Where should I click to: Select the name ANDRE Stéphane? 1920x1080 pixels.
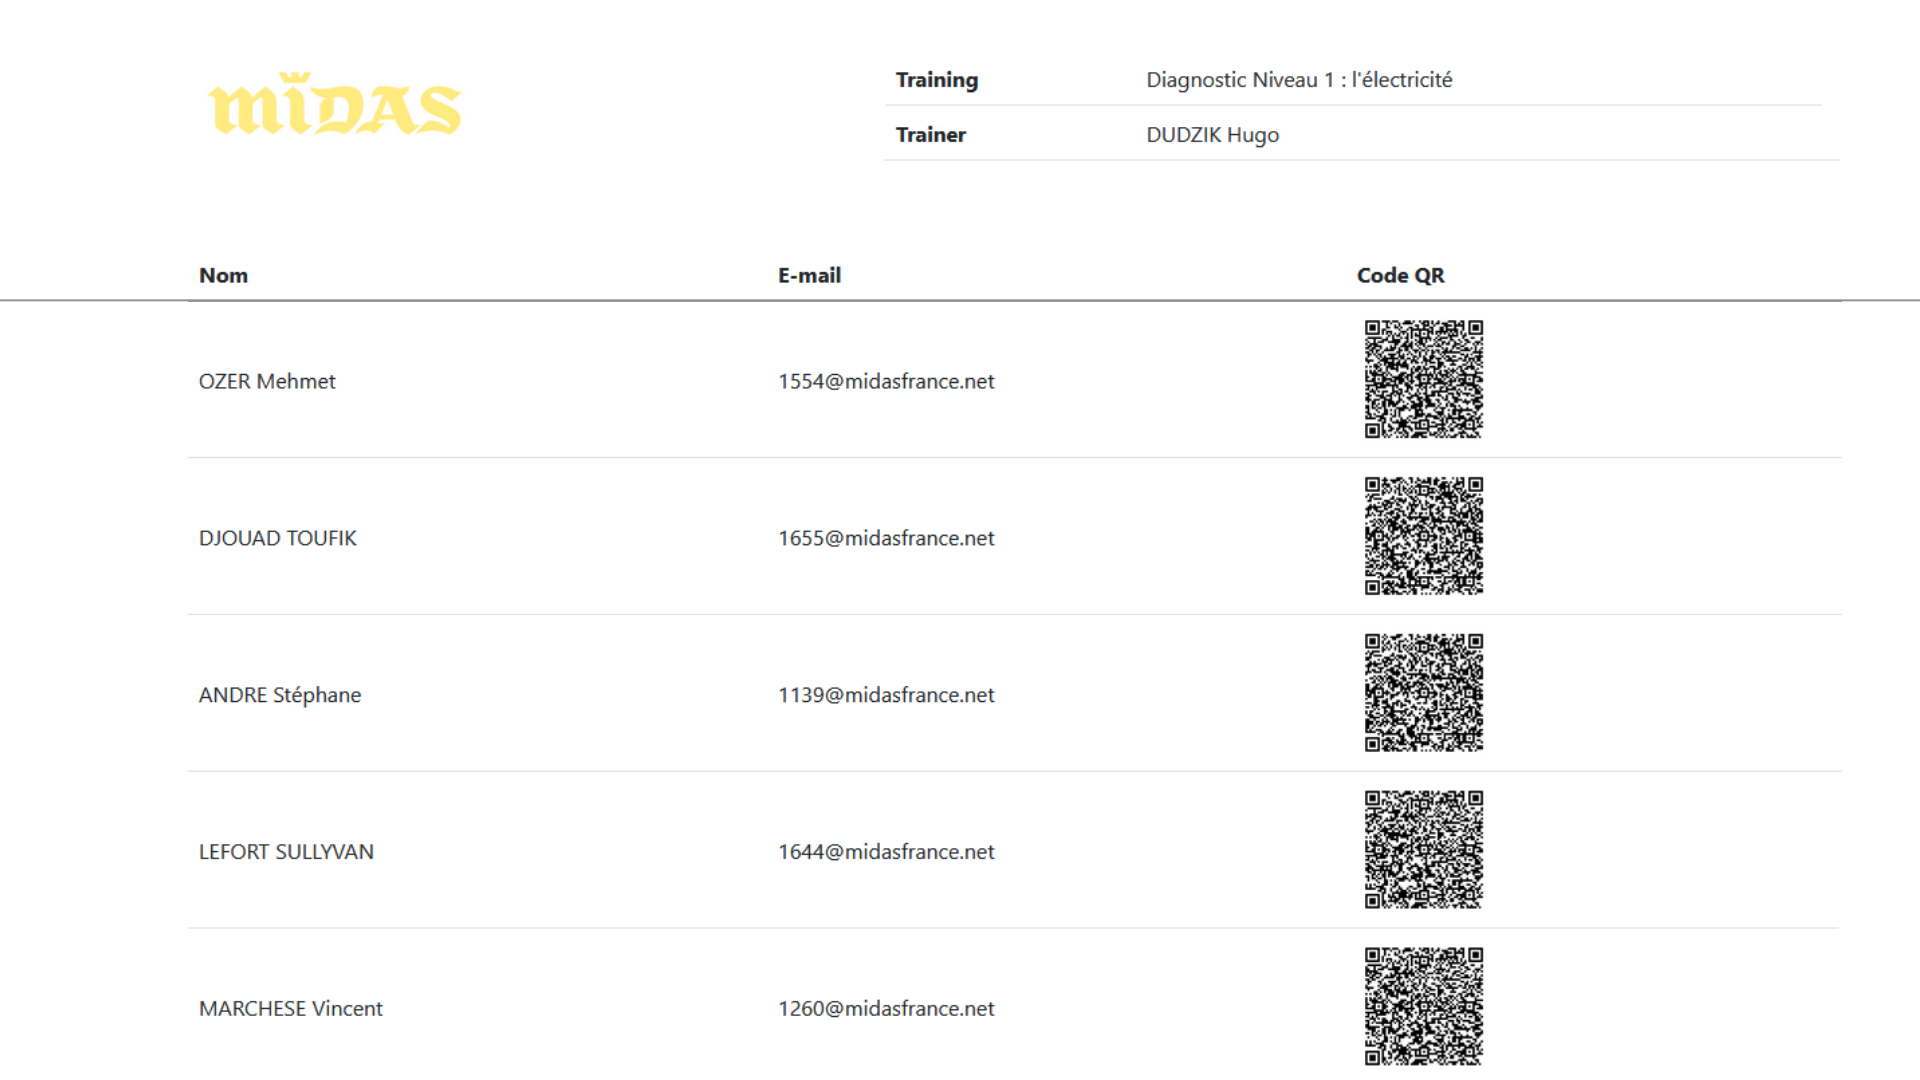280,695
